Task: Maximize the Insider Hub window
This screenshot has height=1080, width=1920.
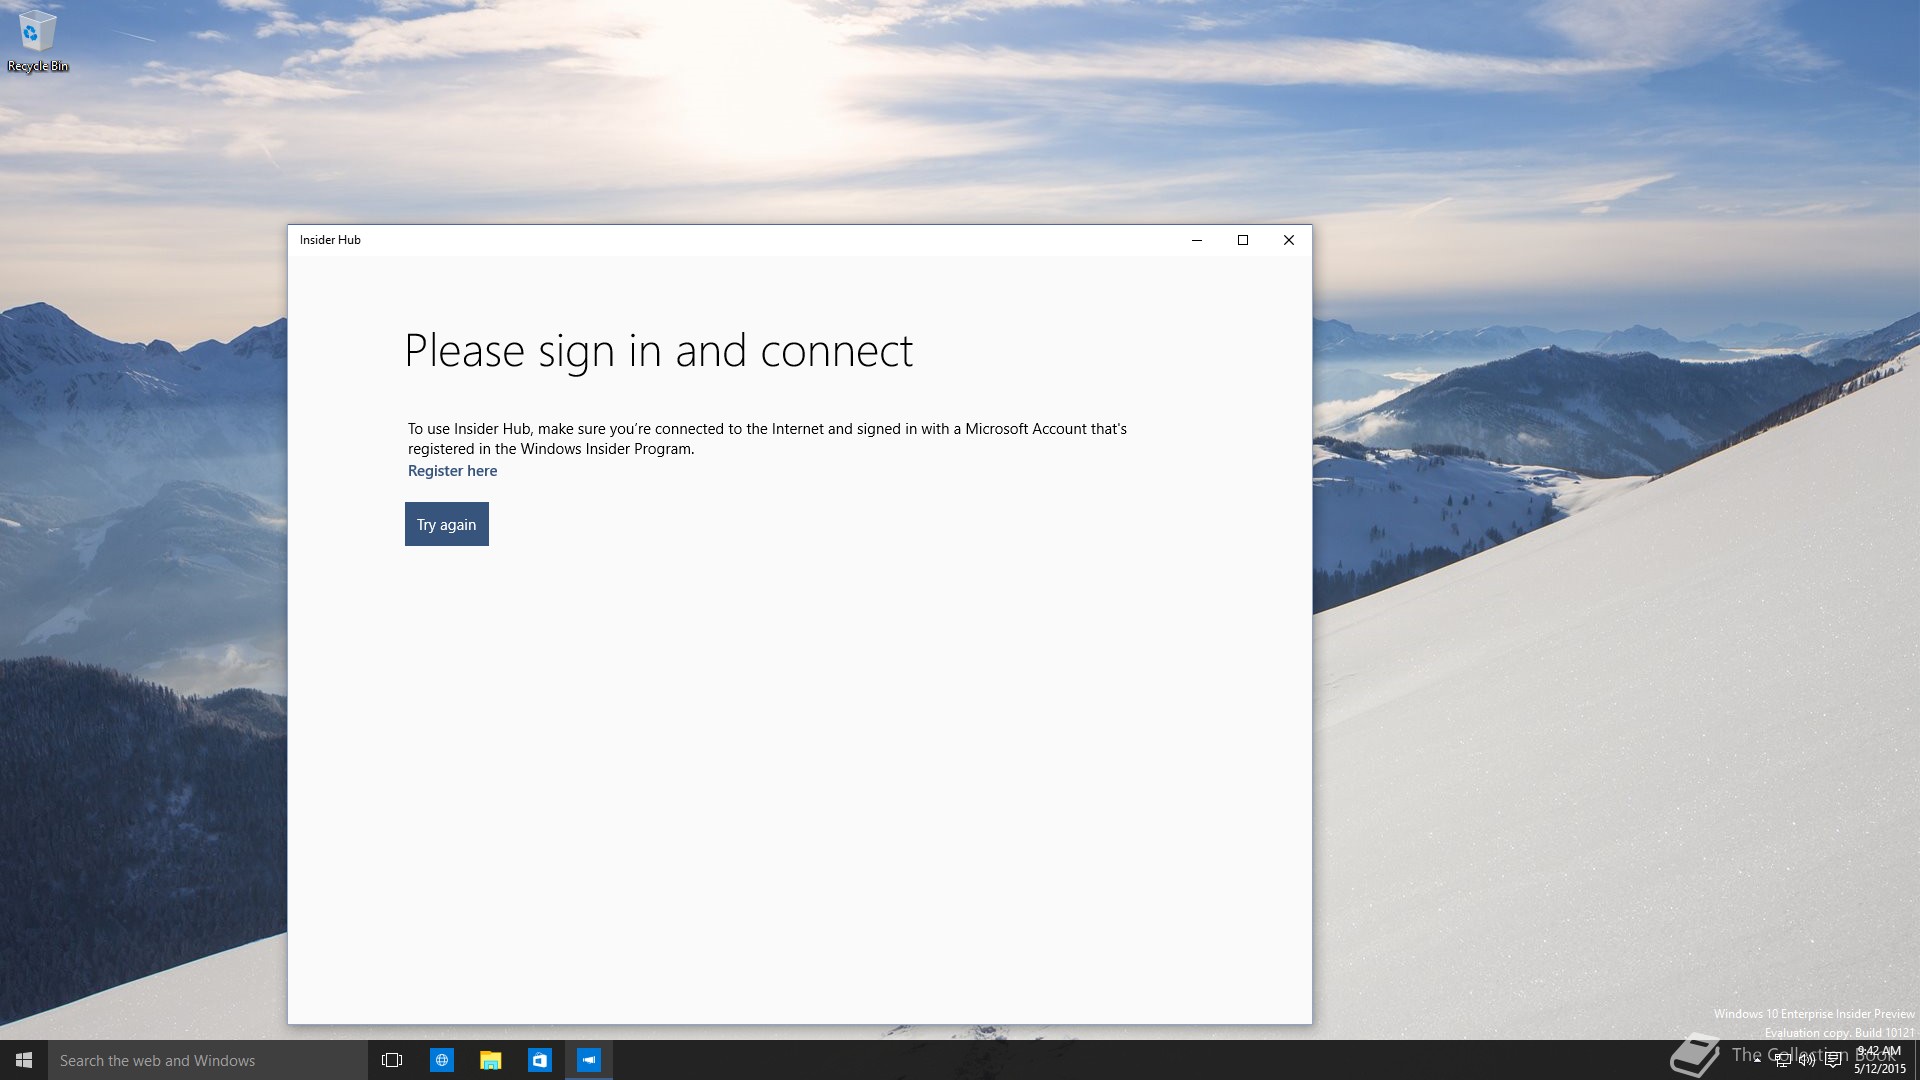Action: tap(1243, 240)
